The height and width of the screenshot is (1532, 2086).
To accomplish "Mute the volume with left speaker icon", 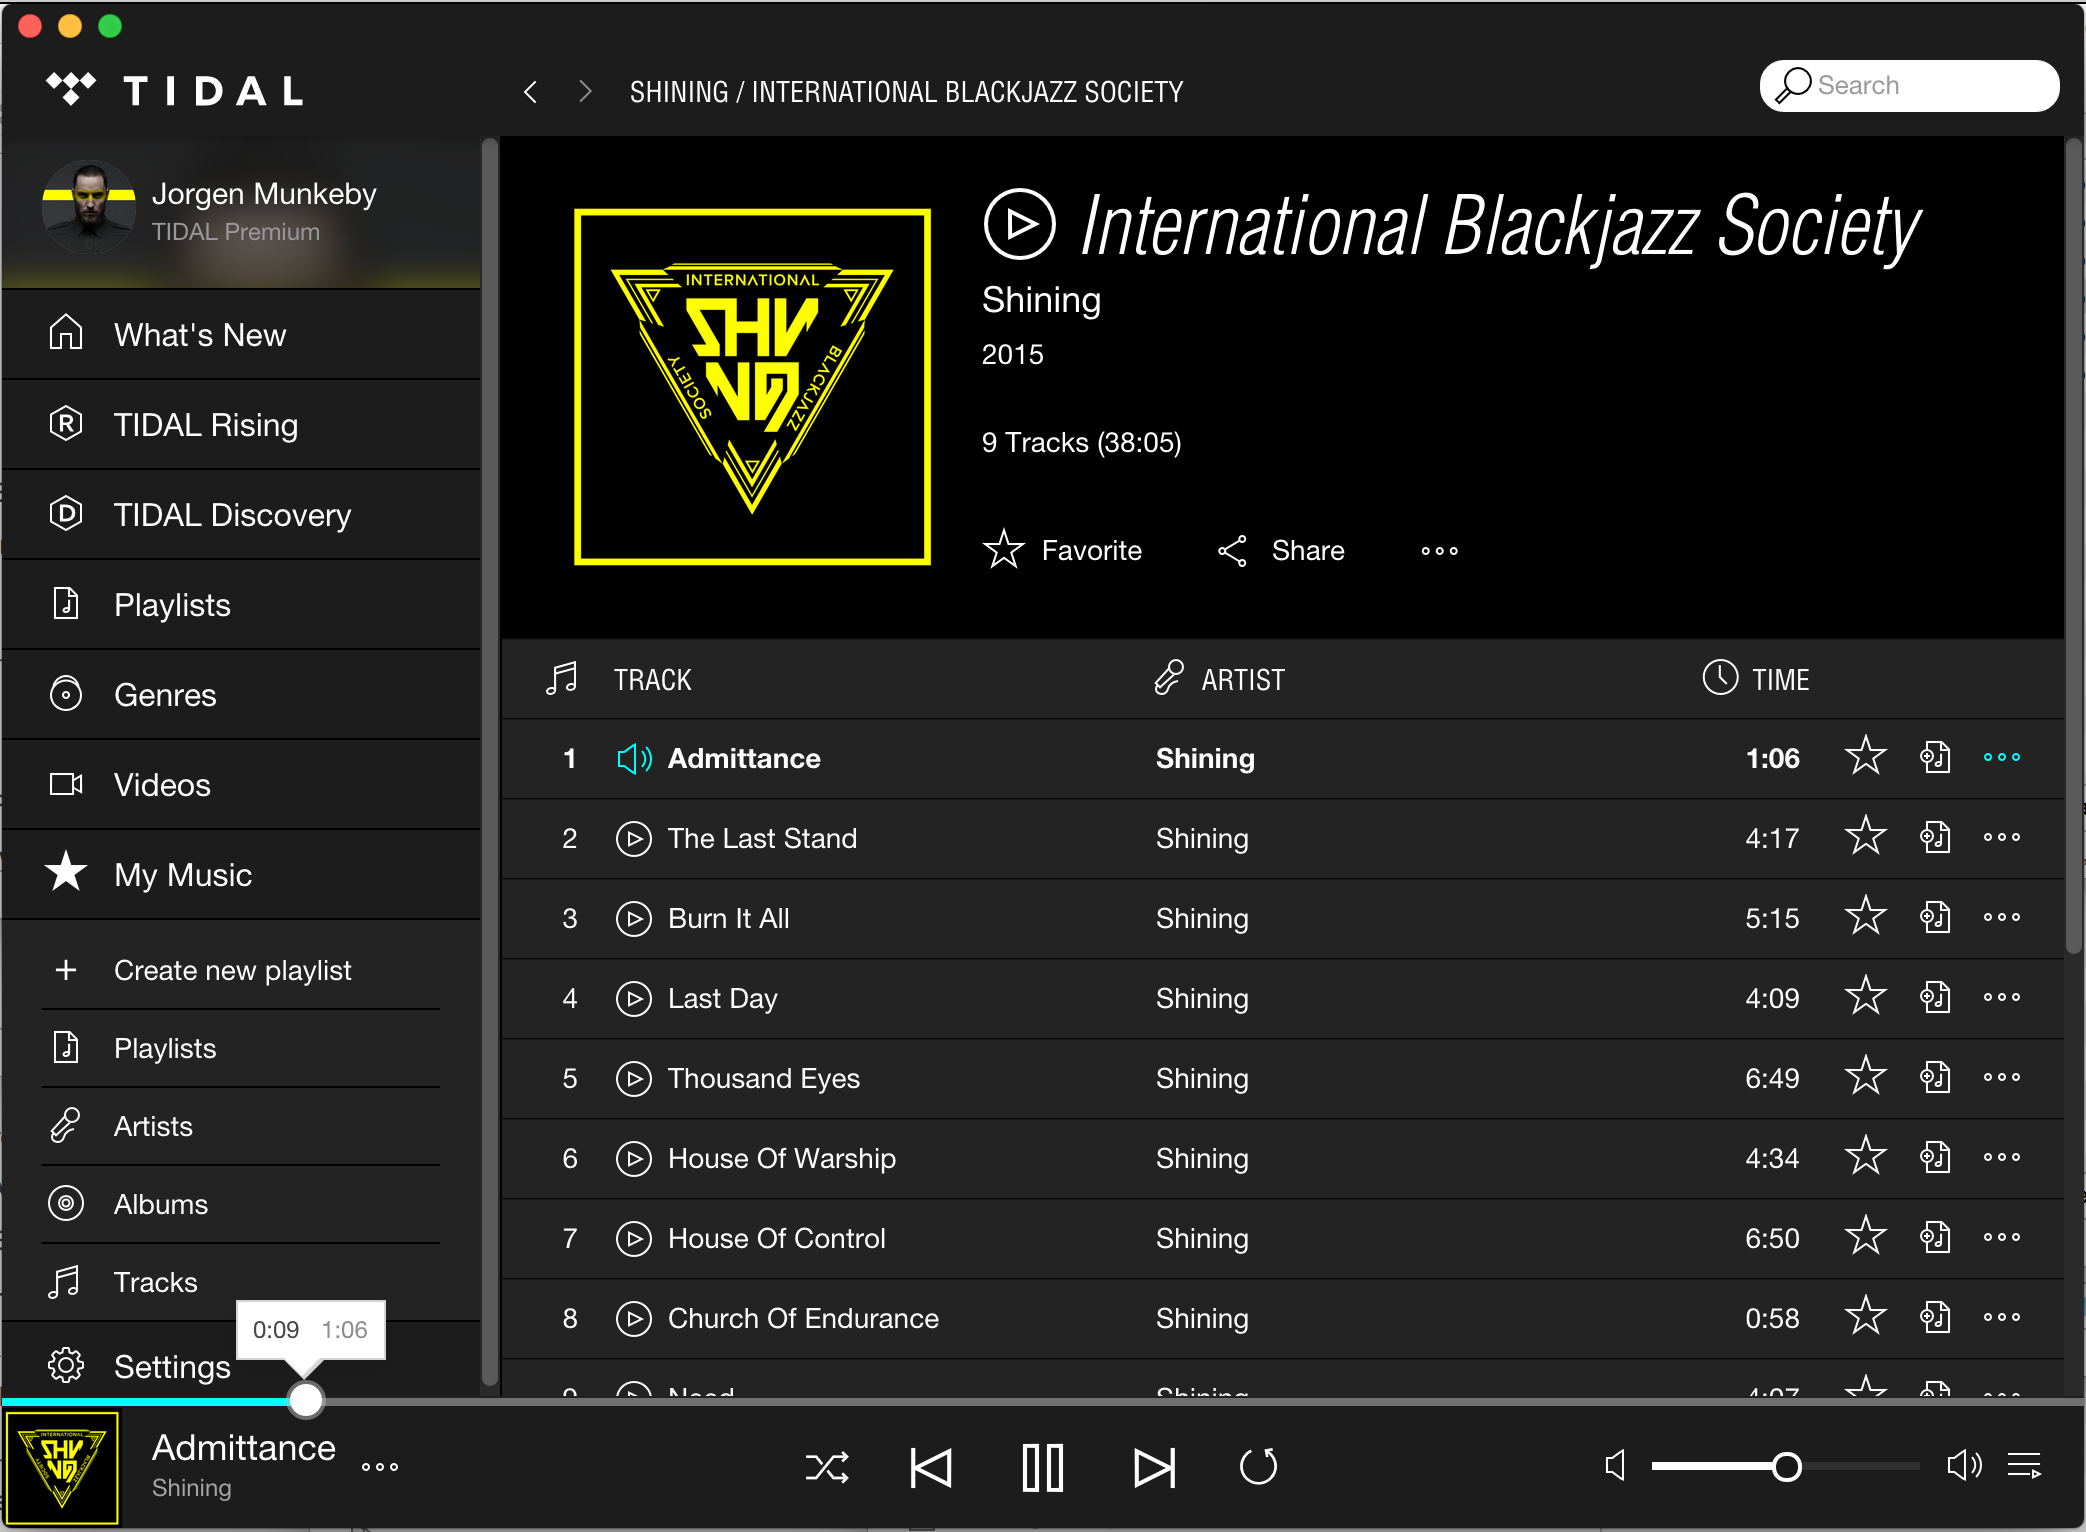I will pos(1615,1466).
